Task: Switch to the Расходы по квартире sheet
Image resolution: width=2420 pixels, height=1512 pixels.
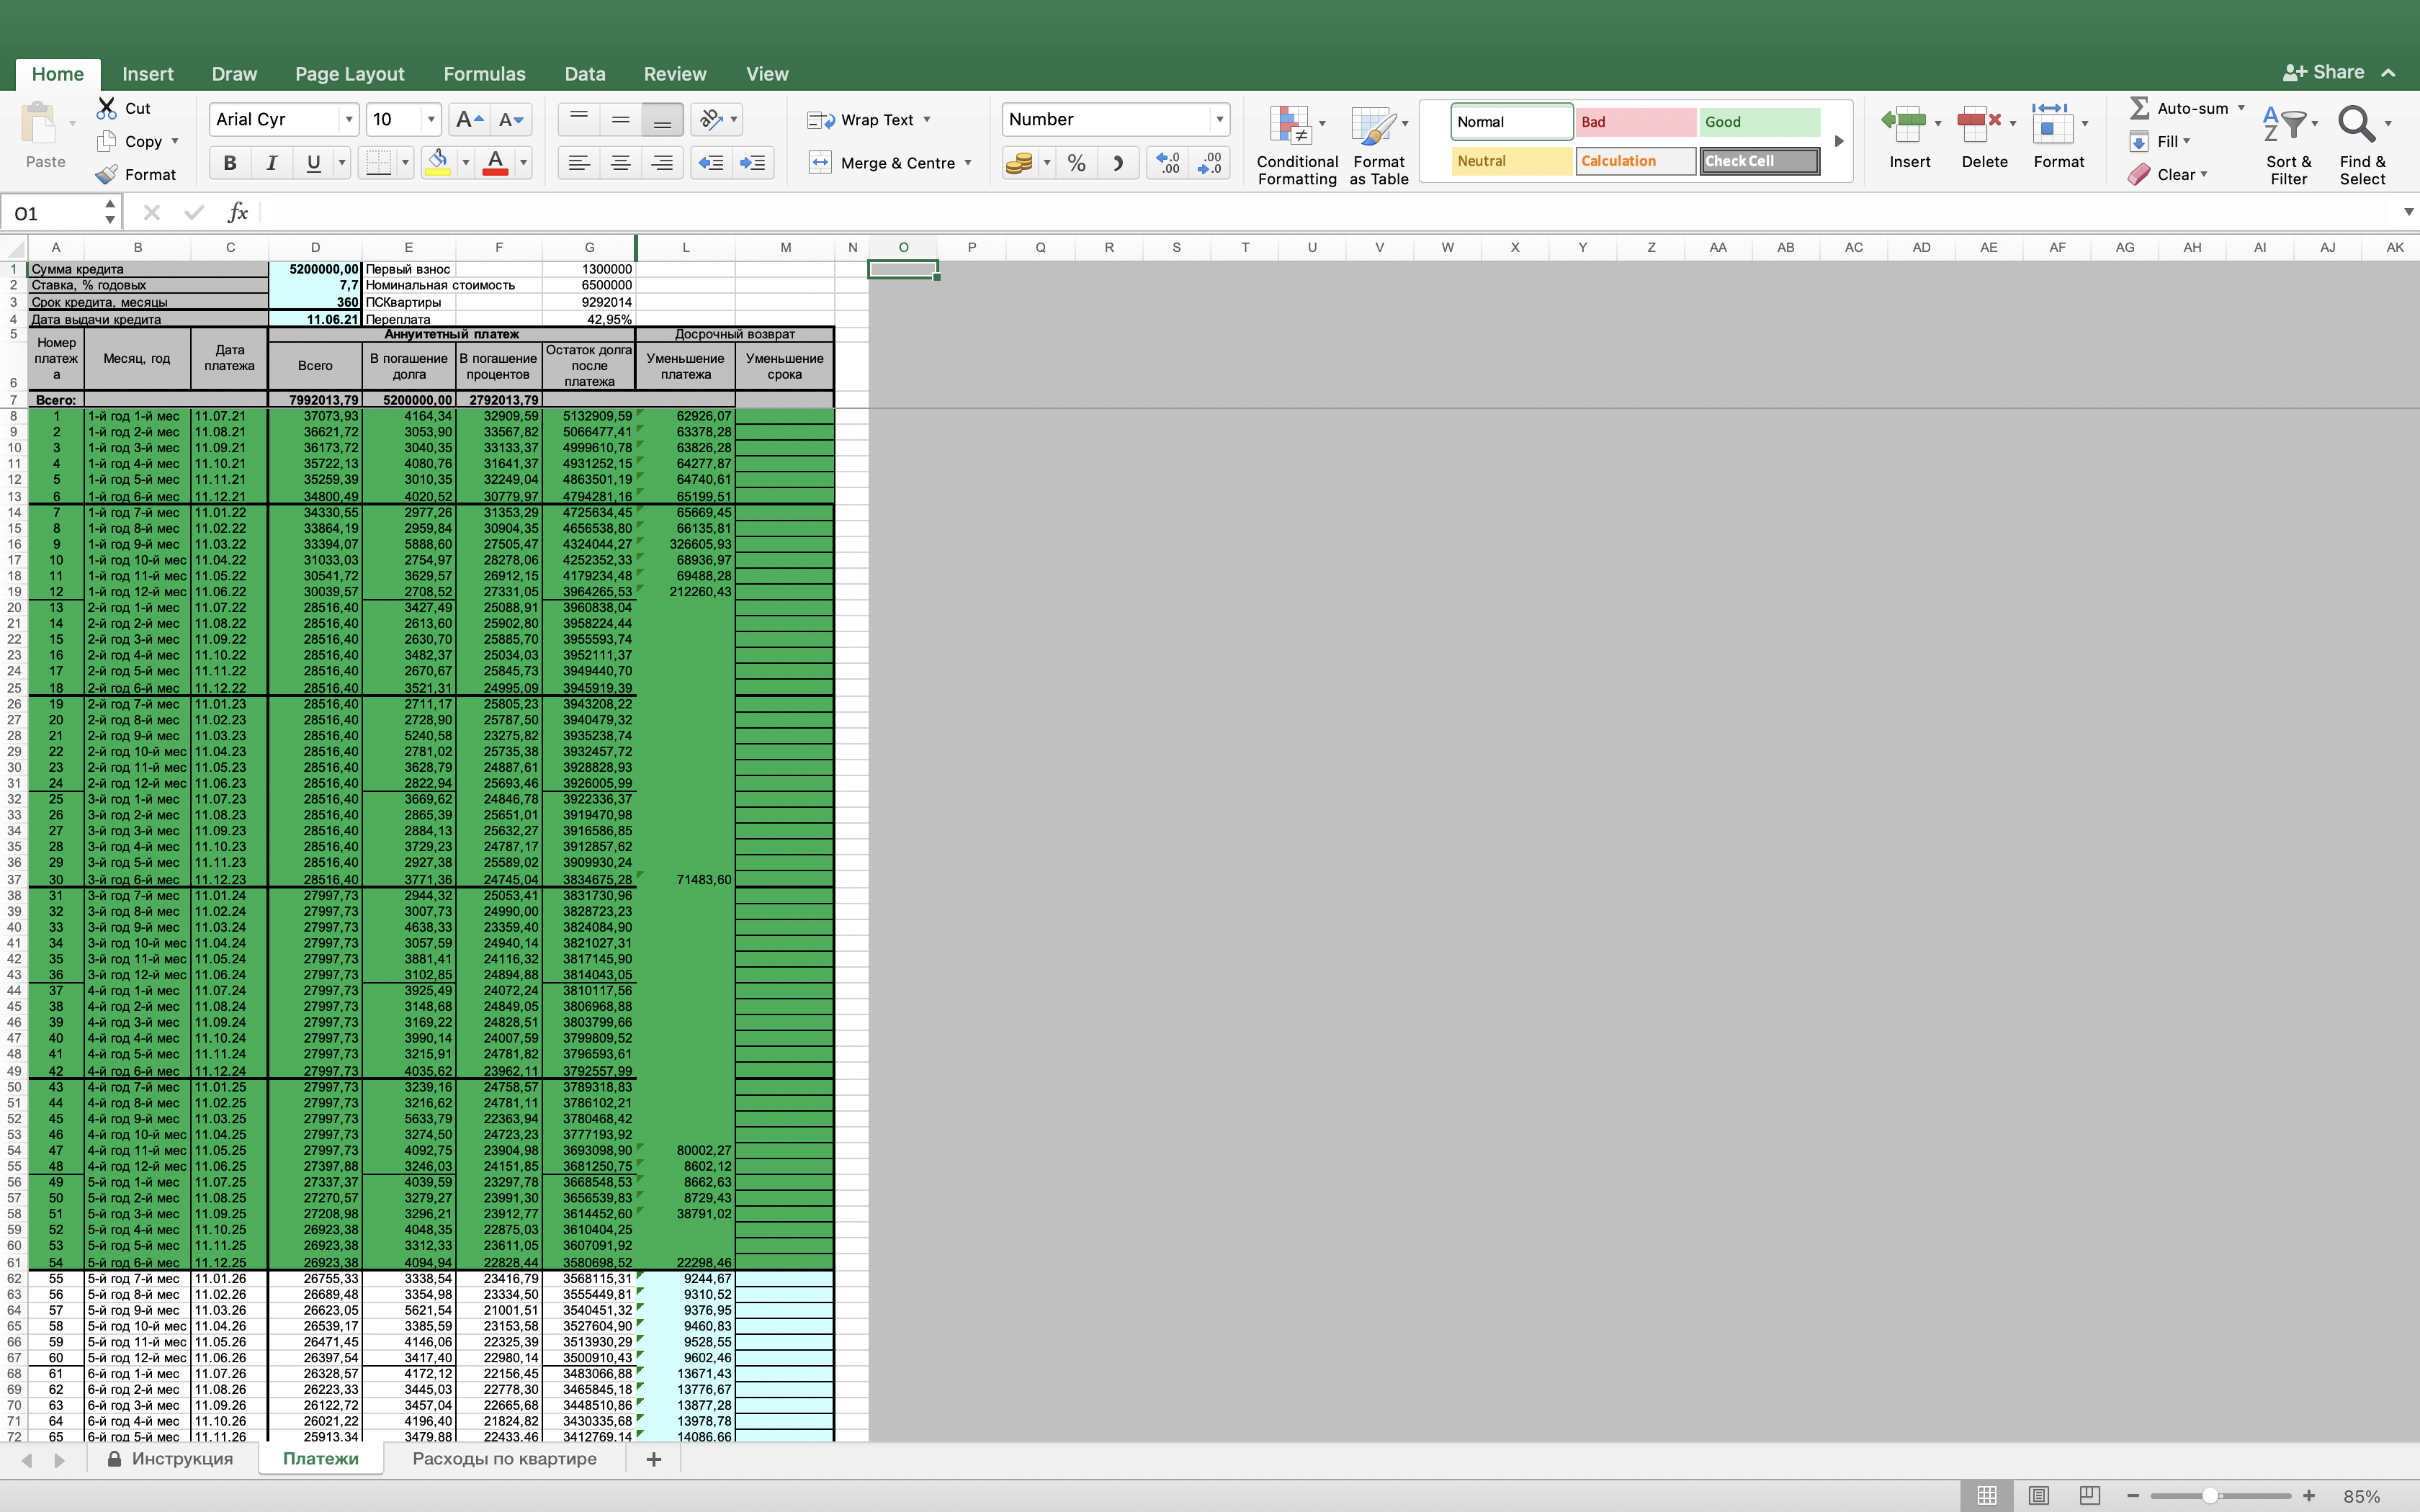Action: 504,1459
